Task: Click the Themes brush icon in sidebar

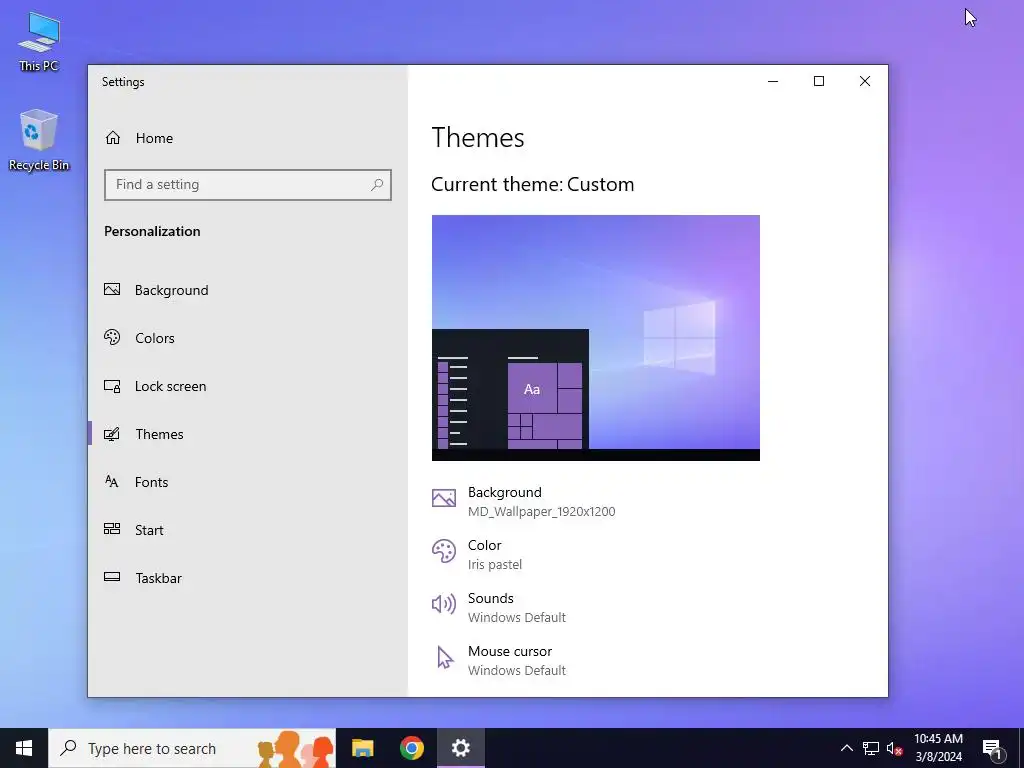Action: point(112,434)
